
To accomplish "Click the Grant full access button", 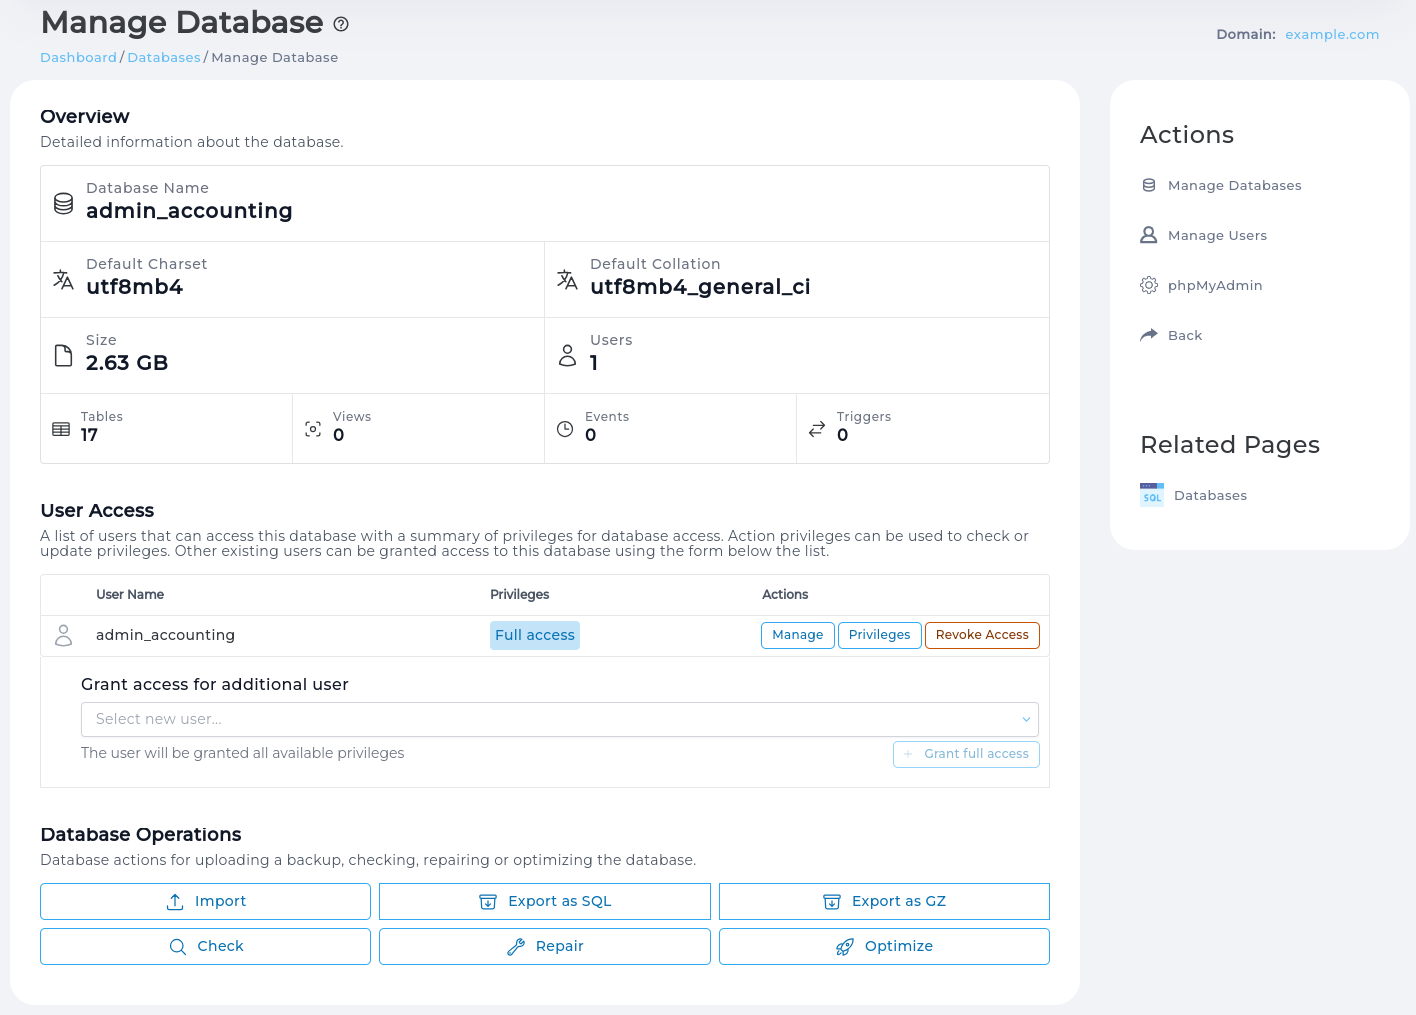I will click(x=966, y=754).
